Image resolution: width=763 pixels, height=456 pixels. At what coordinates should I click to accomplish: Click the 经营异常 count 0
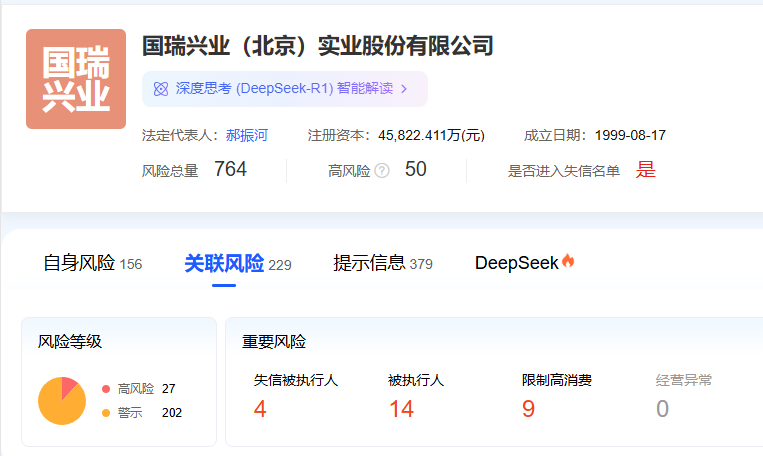point(662,409)
